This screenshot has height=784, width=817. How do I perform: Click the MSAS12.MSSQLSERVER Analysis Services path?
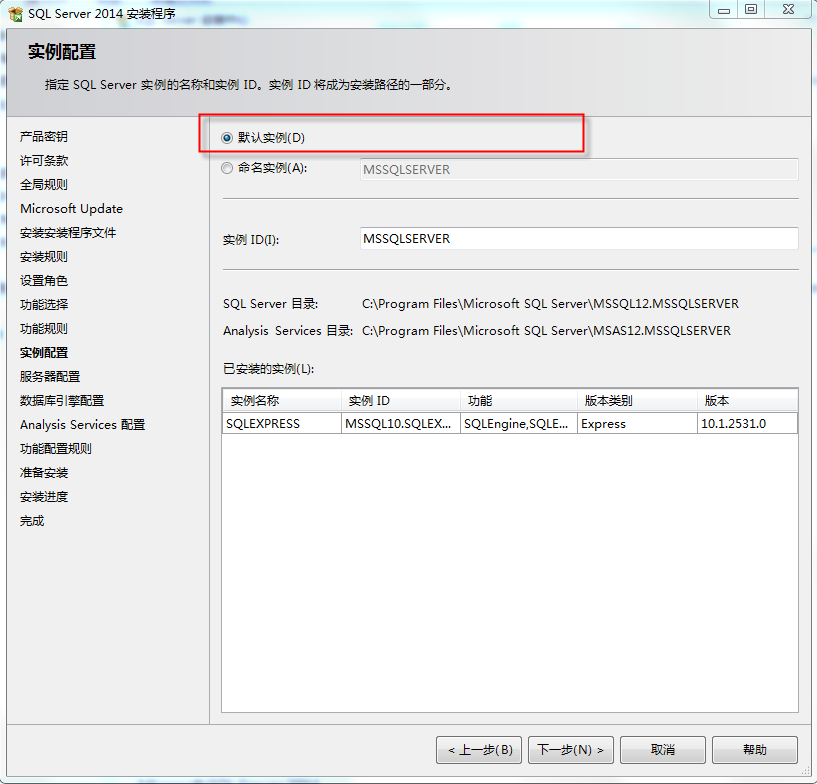tap(546, 331)
